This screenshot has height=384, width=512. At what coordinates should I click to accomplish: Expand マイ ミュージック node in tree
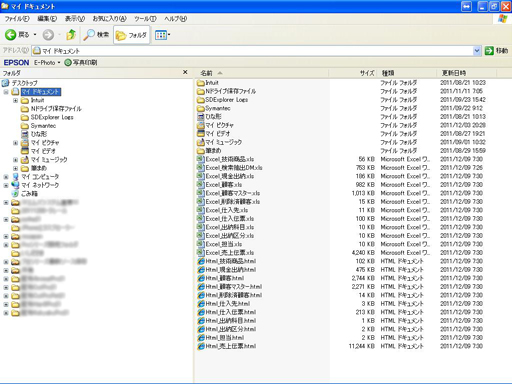[x=15, y=160]
